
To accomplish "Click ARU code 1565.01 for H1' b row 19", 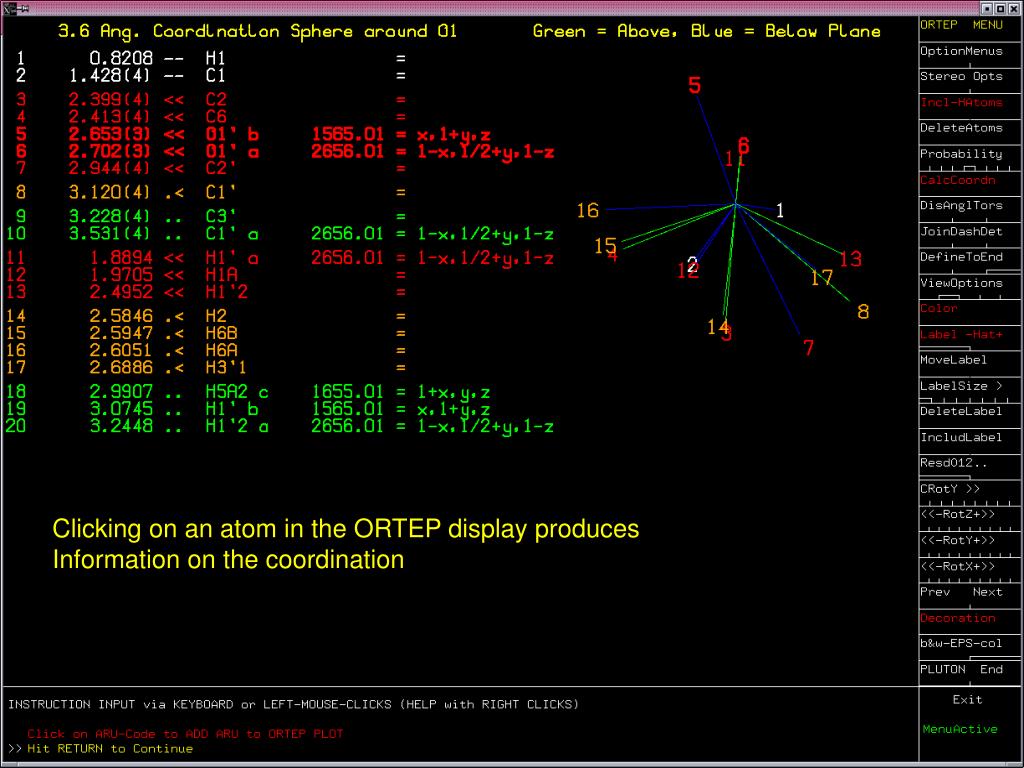I will point(347,409).
